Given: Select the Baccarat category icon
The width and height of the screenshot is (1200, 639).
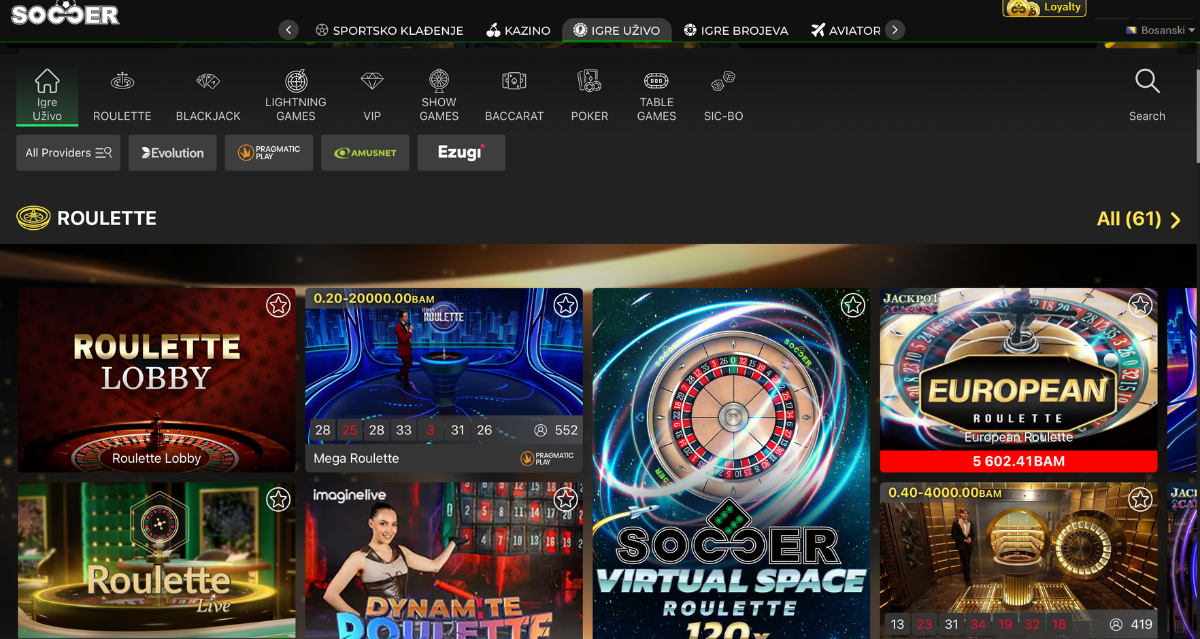Looking at the screenshot, I should (x=514, y=95).
